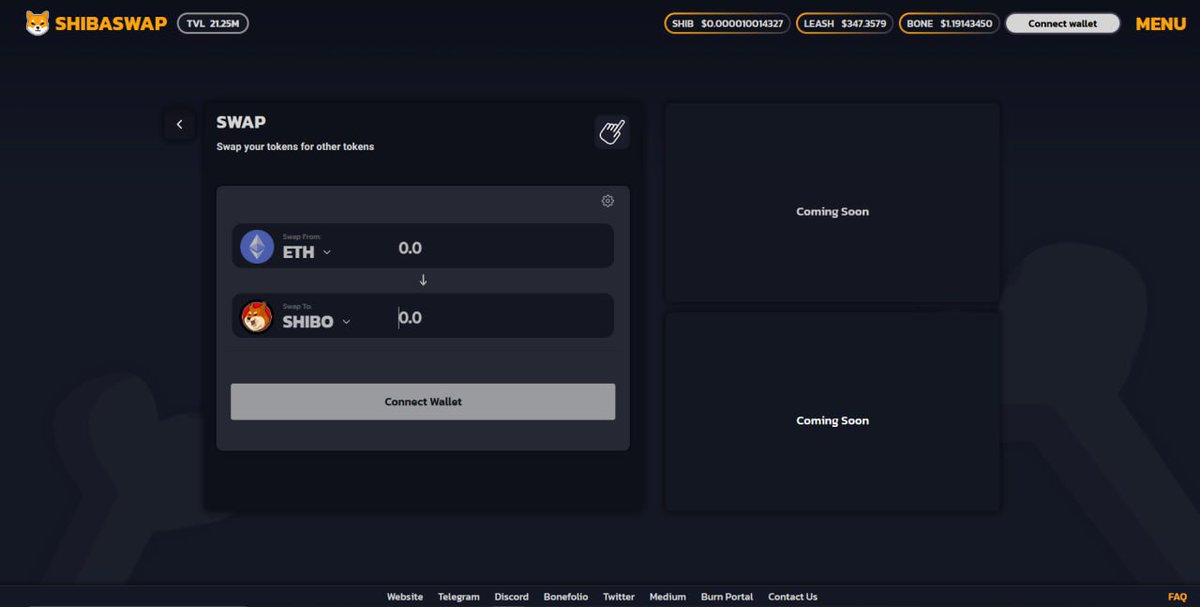Image resolution: width=1200 pixels, height=607 pixels.
Task: Go back with the left arrow button
Action: pos(180,124)
